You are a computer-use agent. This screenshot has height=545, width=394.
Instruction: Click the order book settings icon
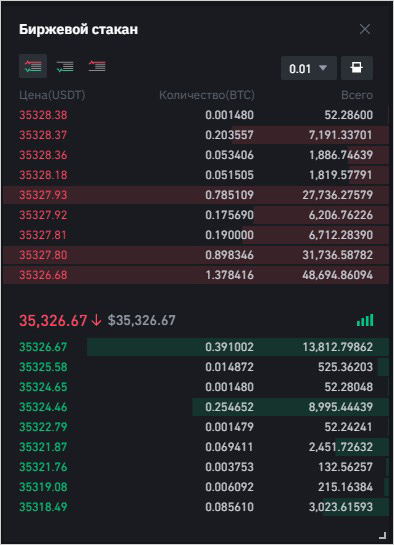(x=357, y=68)
